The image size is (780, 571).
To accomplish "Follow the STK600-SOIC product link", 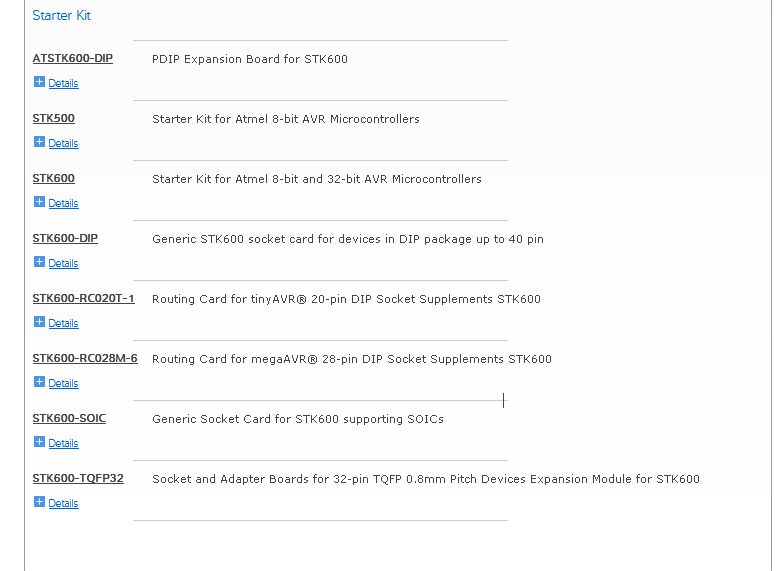I will pos(69,418).
